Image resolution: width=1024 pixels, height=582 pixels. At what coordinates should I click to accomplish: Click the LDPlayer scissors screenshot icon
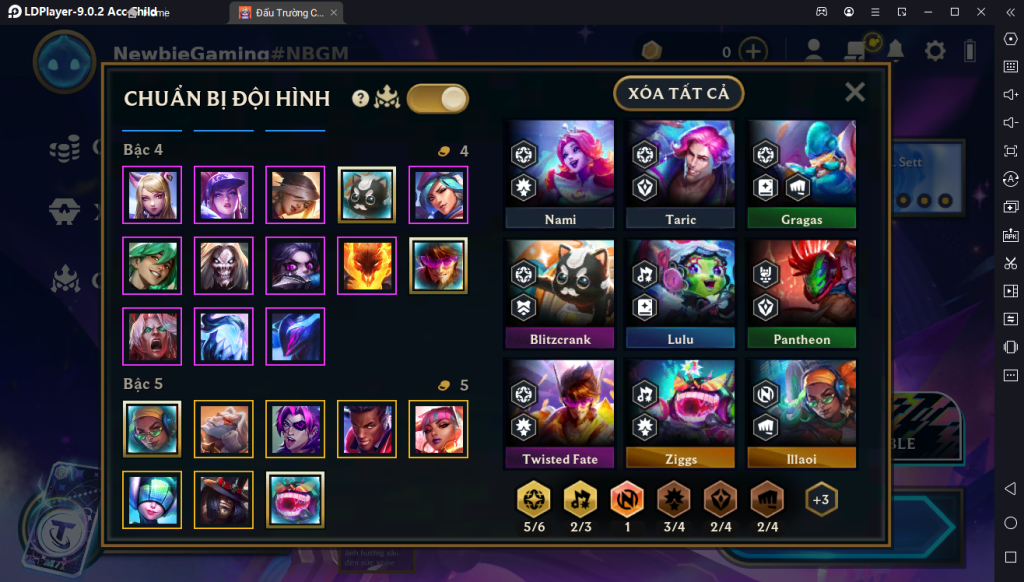pos(1010,263)
